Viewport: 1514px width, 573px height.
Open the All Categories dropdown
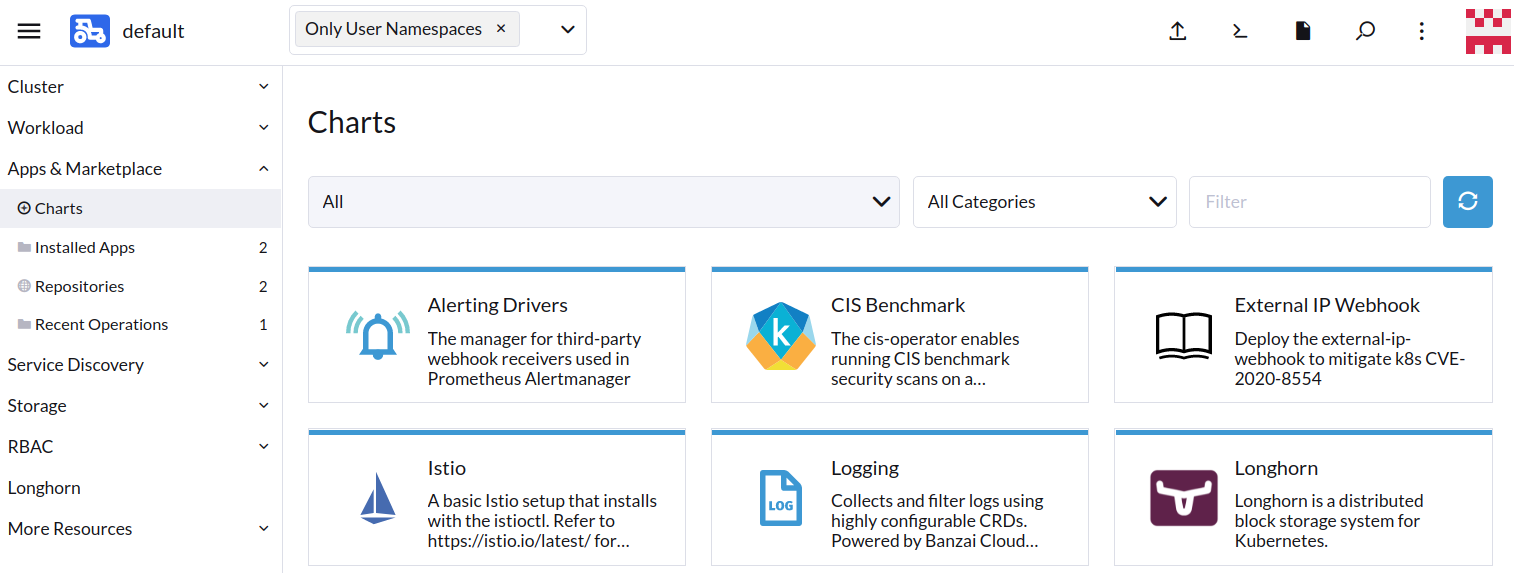pyautogui.click(x=1044, y=202)
